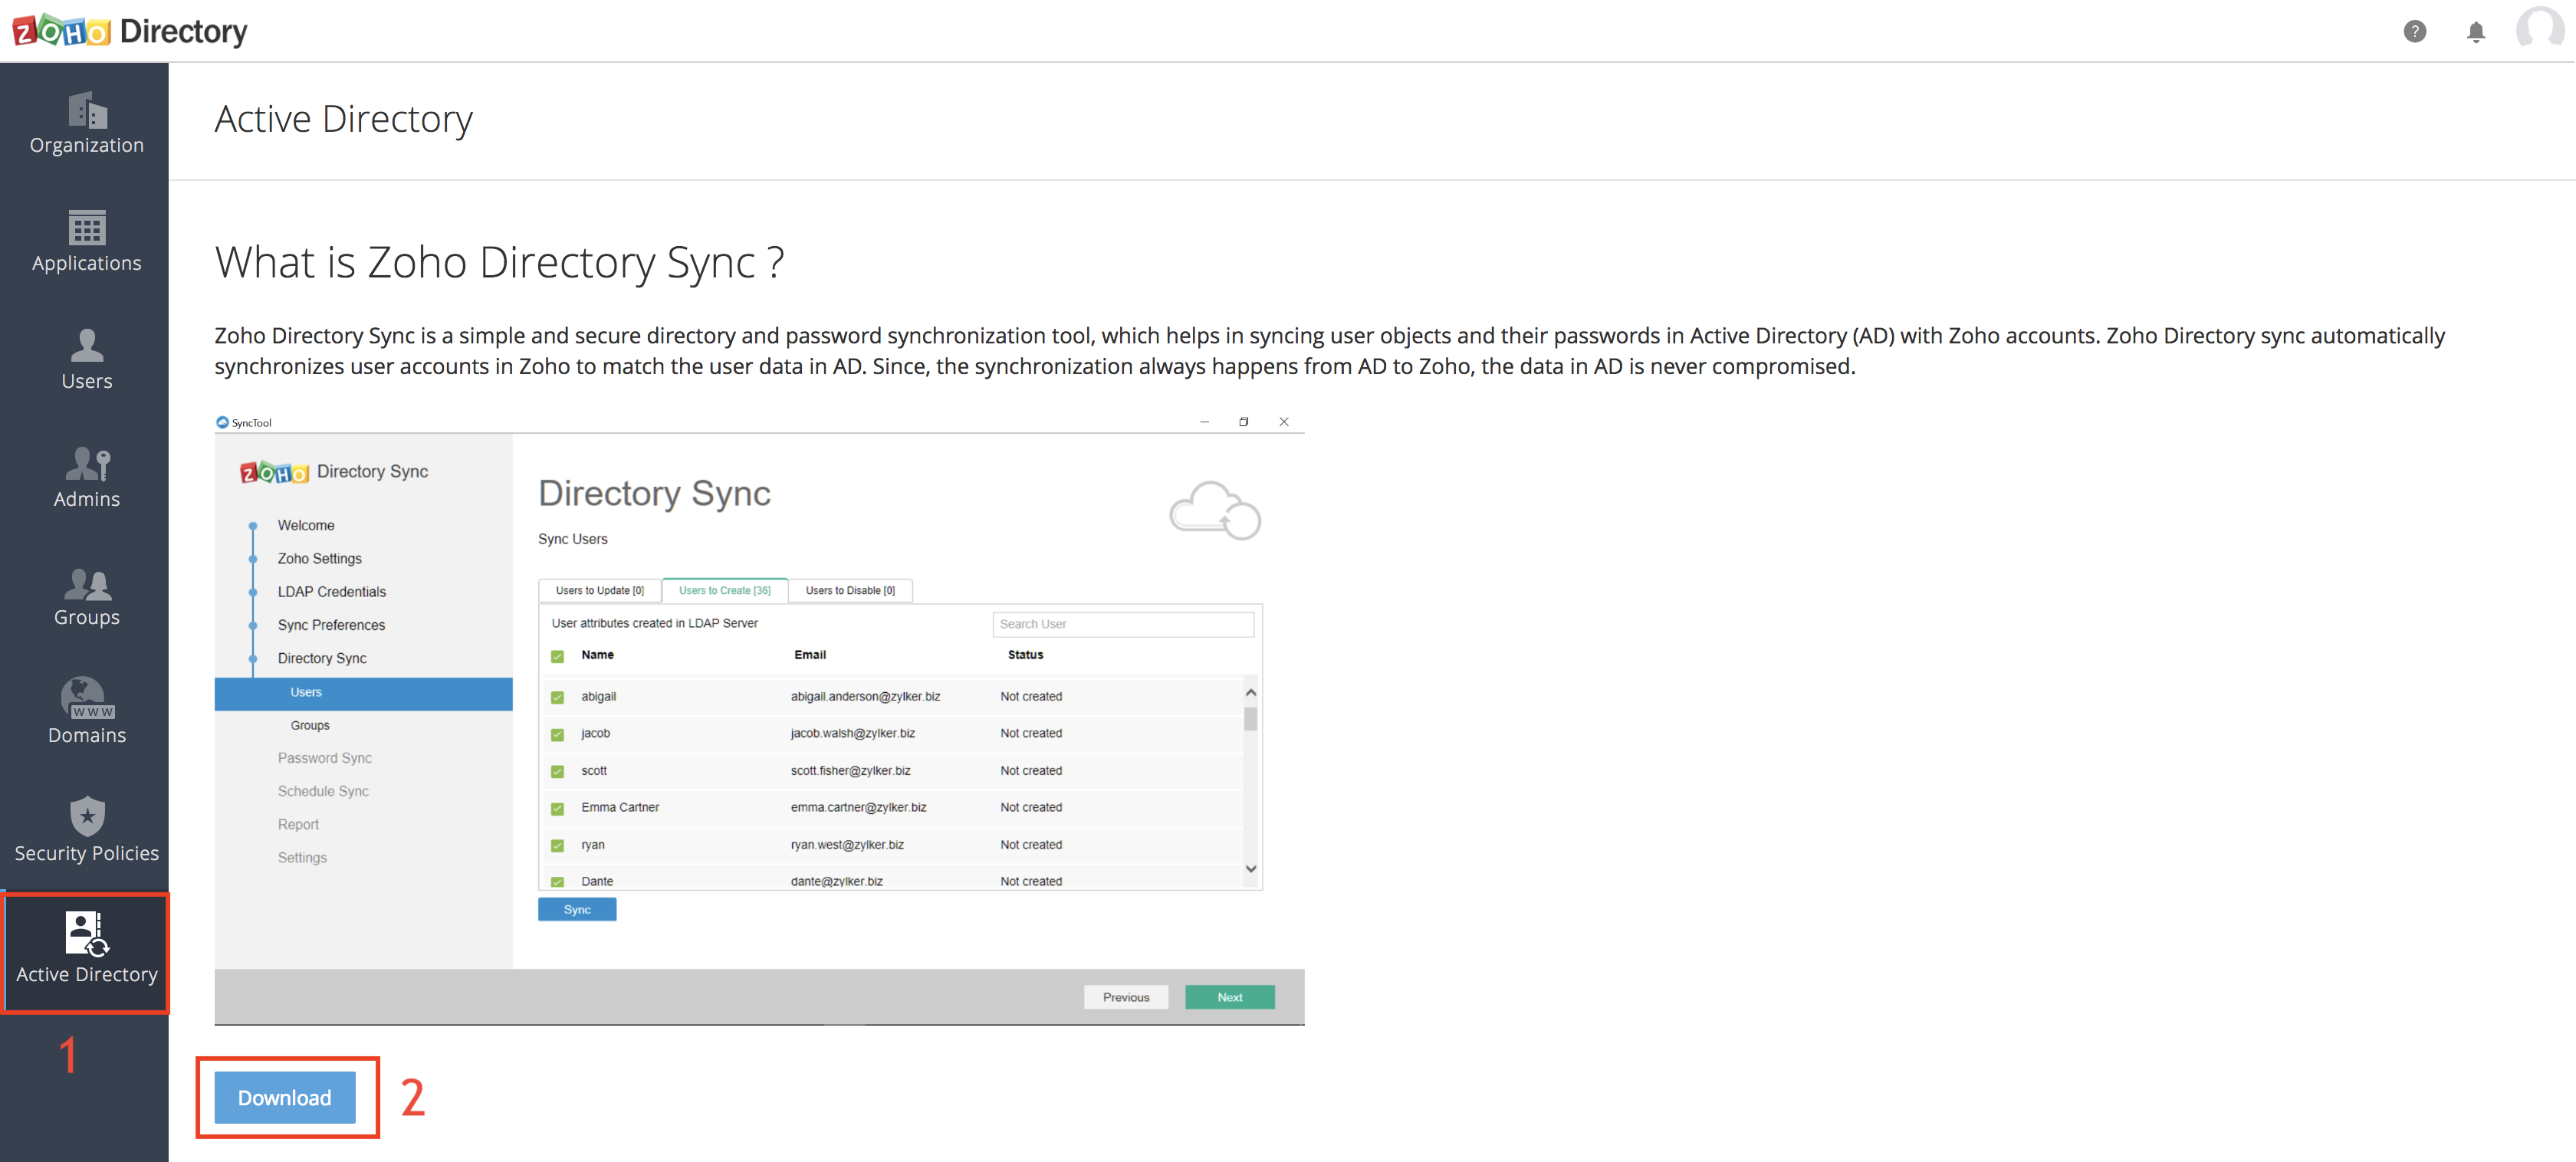This screenshot has width=2576, height=1162.
Task: Click the user list scroll-up arrow
Action: 1250,692
